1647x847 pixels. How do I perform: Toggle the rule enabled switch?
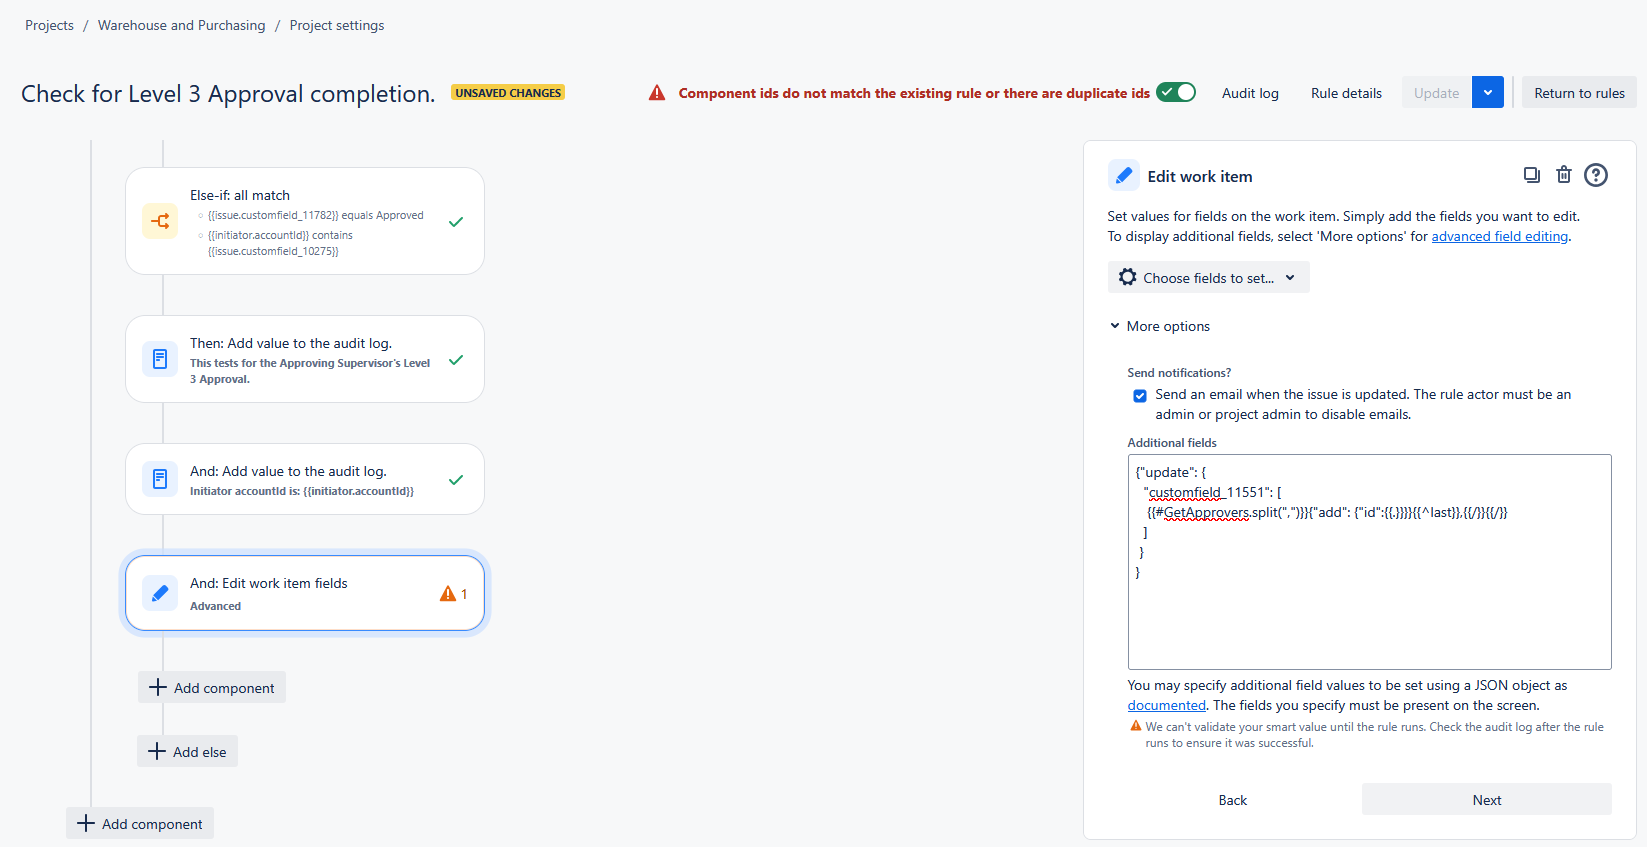pos(1176,92)
